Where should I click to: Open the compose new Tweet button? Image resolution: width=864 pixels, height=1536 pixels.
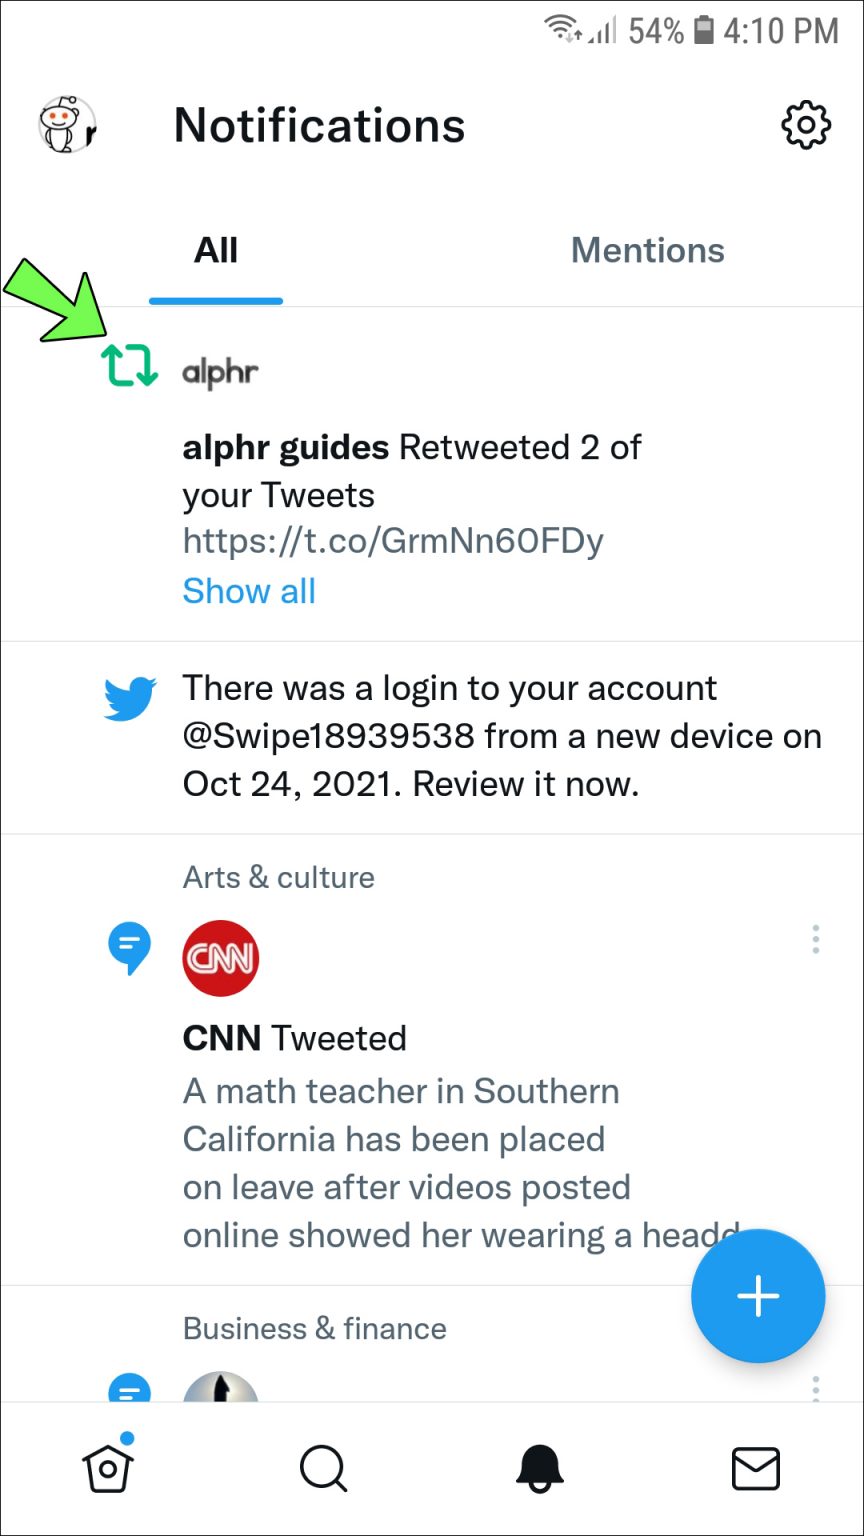(757, 1295)
